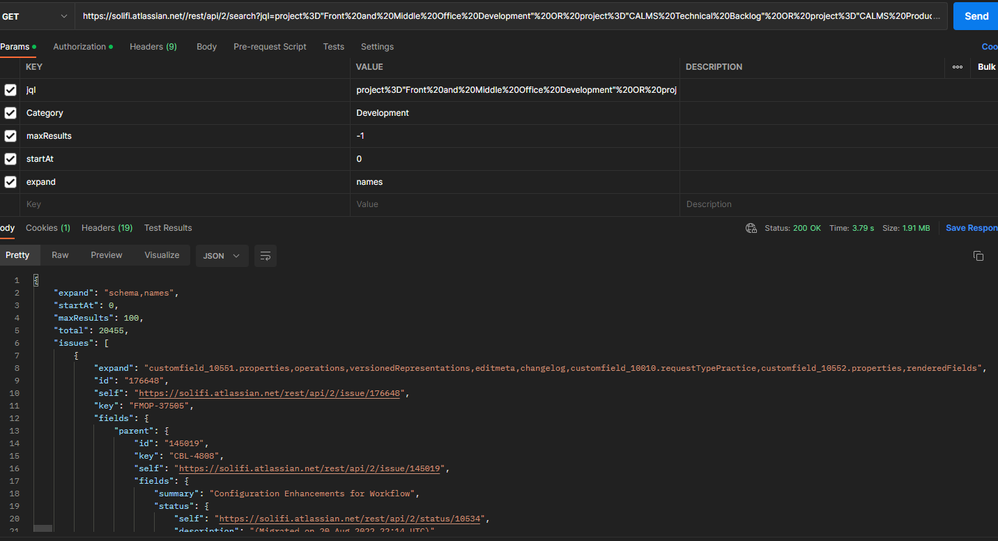The width and height of the screenshot is (998, 541).
Task: Click the "maxResults": 100 response line
Action: pyautogui.click(x=99, y=318)
